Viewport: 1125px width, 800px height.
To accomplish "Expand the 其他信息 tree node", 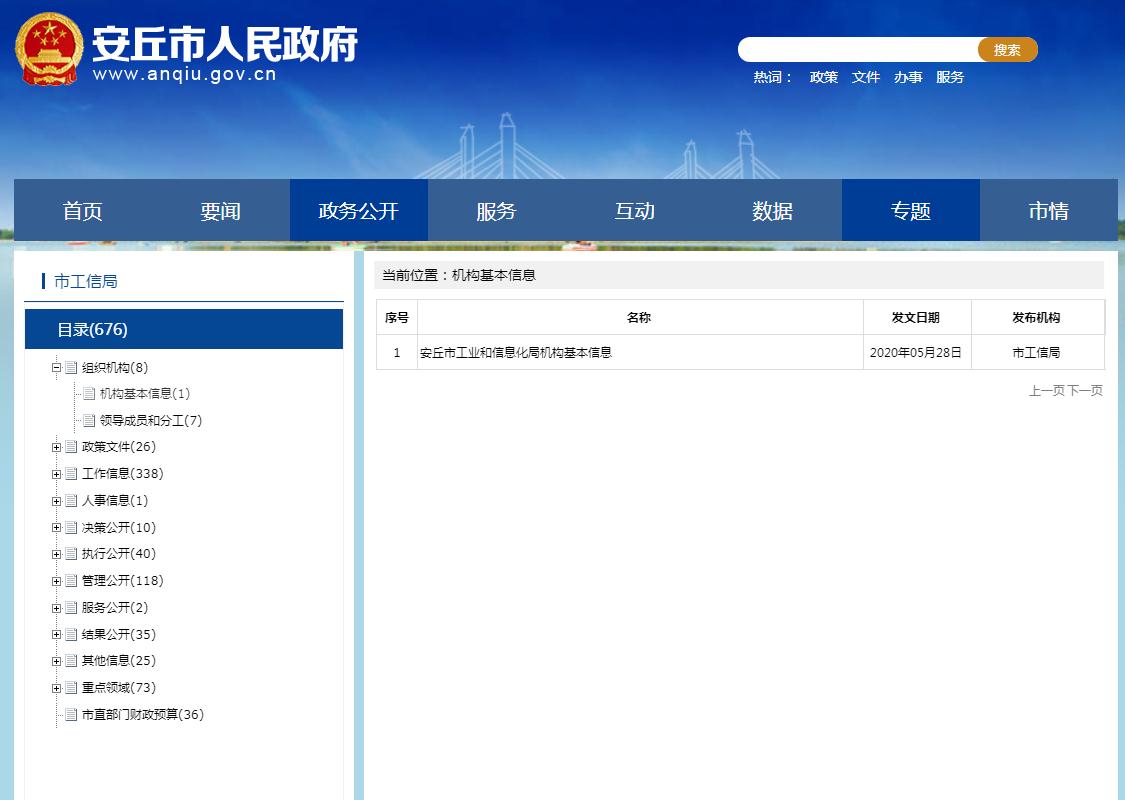I will [56, 661].
